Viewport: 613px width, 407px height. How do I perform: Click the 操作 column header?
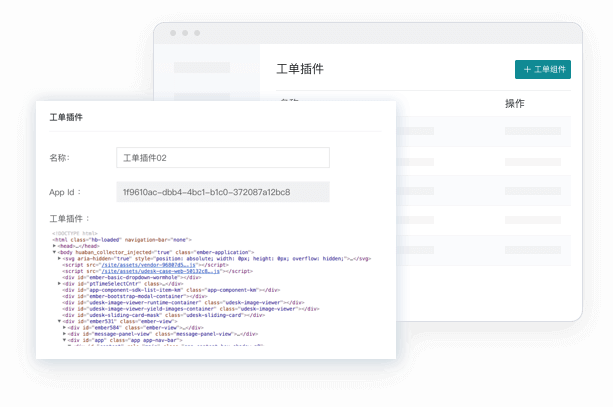(514, 104)
